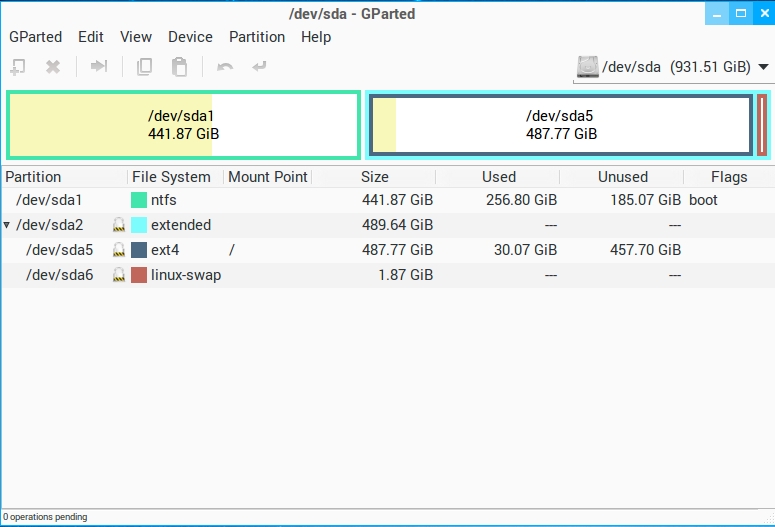Click the ntfs color swatch for /dev/sda1
The height and width of the screenshot is (527, 775).
pyautogui.click(x=139, y=200)
